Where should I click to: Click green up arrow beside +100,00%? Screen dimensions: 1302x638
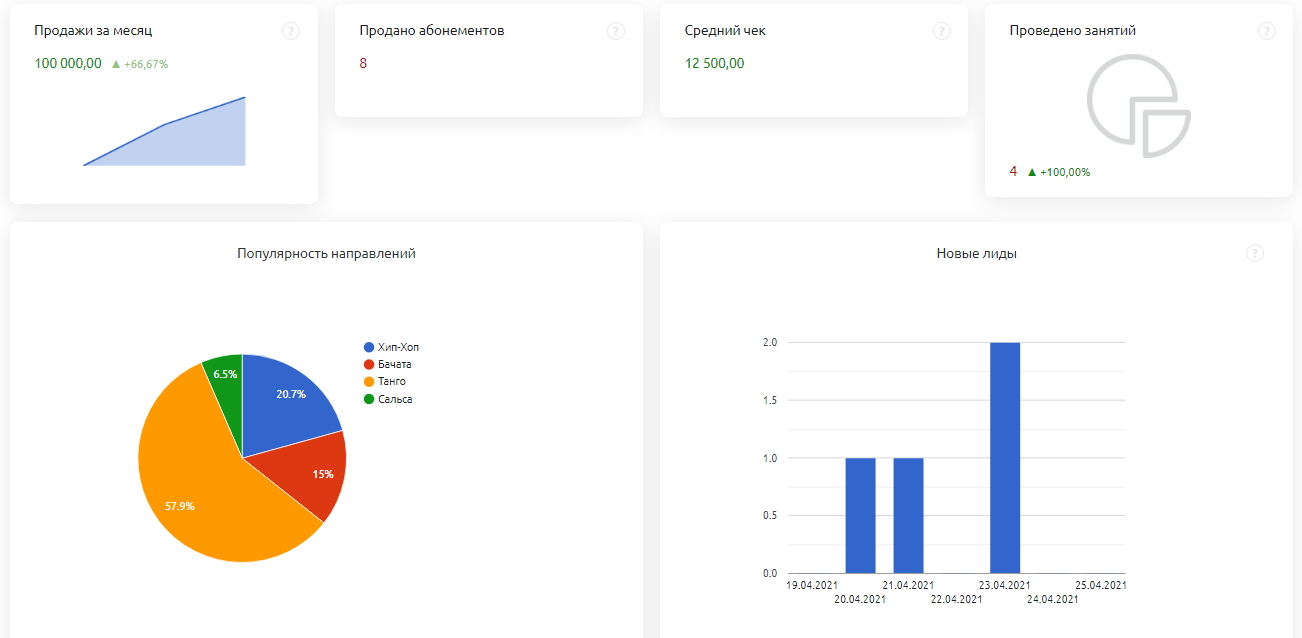[1032, 172]
